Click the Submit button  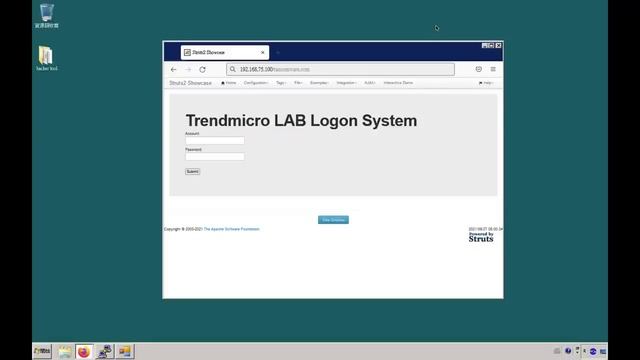tap(193, 171)
